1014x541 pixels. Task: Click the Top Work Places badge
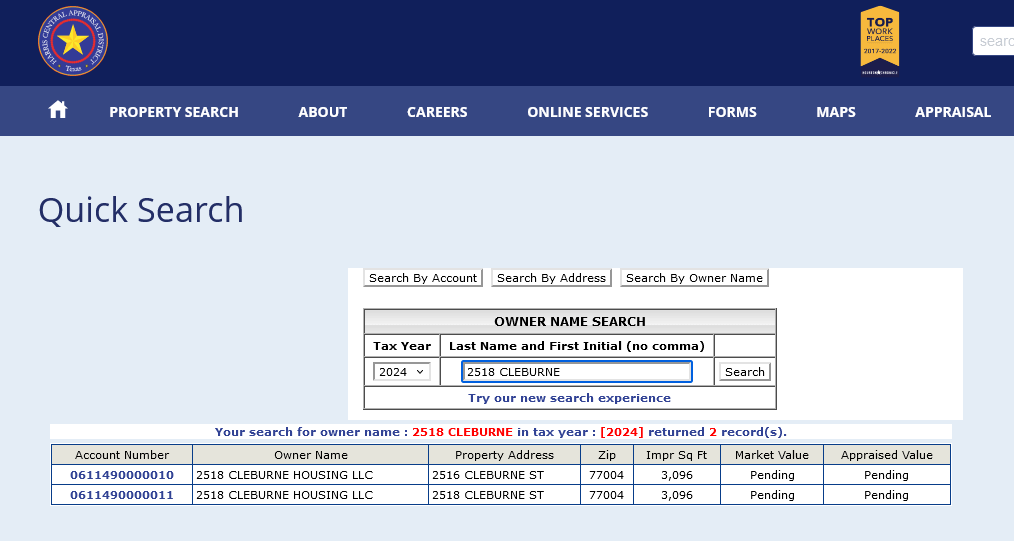879,40
